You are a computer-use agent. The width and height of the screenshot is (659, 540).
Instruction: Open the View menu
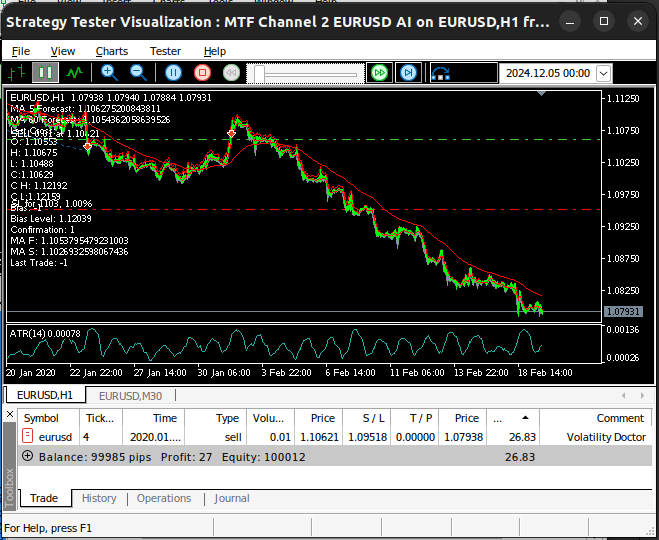[x=63, y=51]
